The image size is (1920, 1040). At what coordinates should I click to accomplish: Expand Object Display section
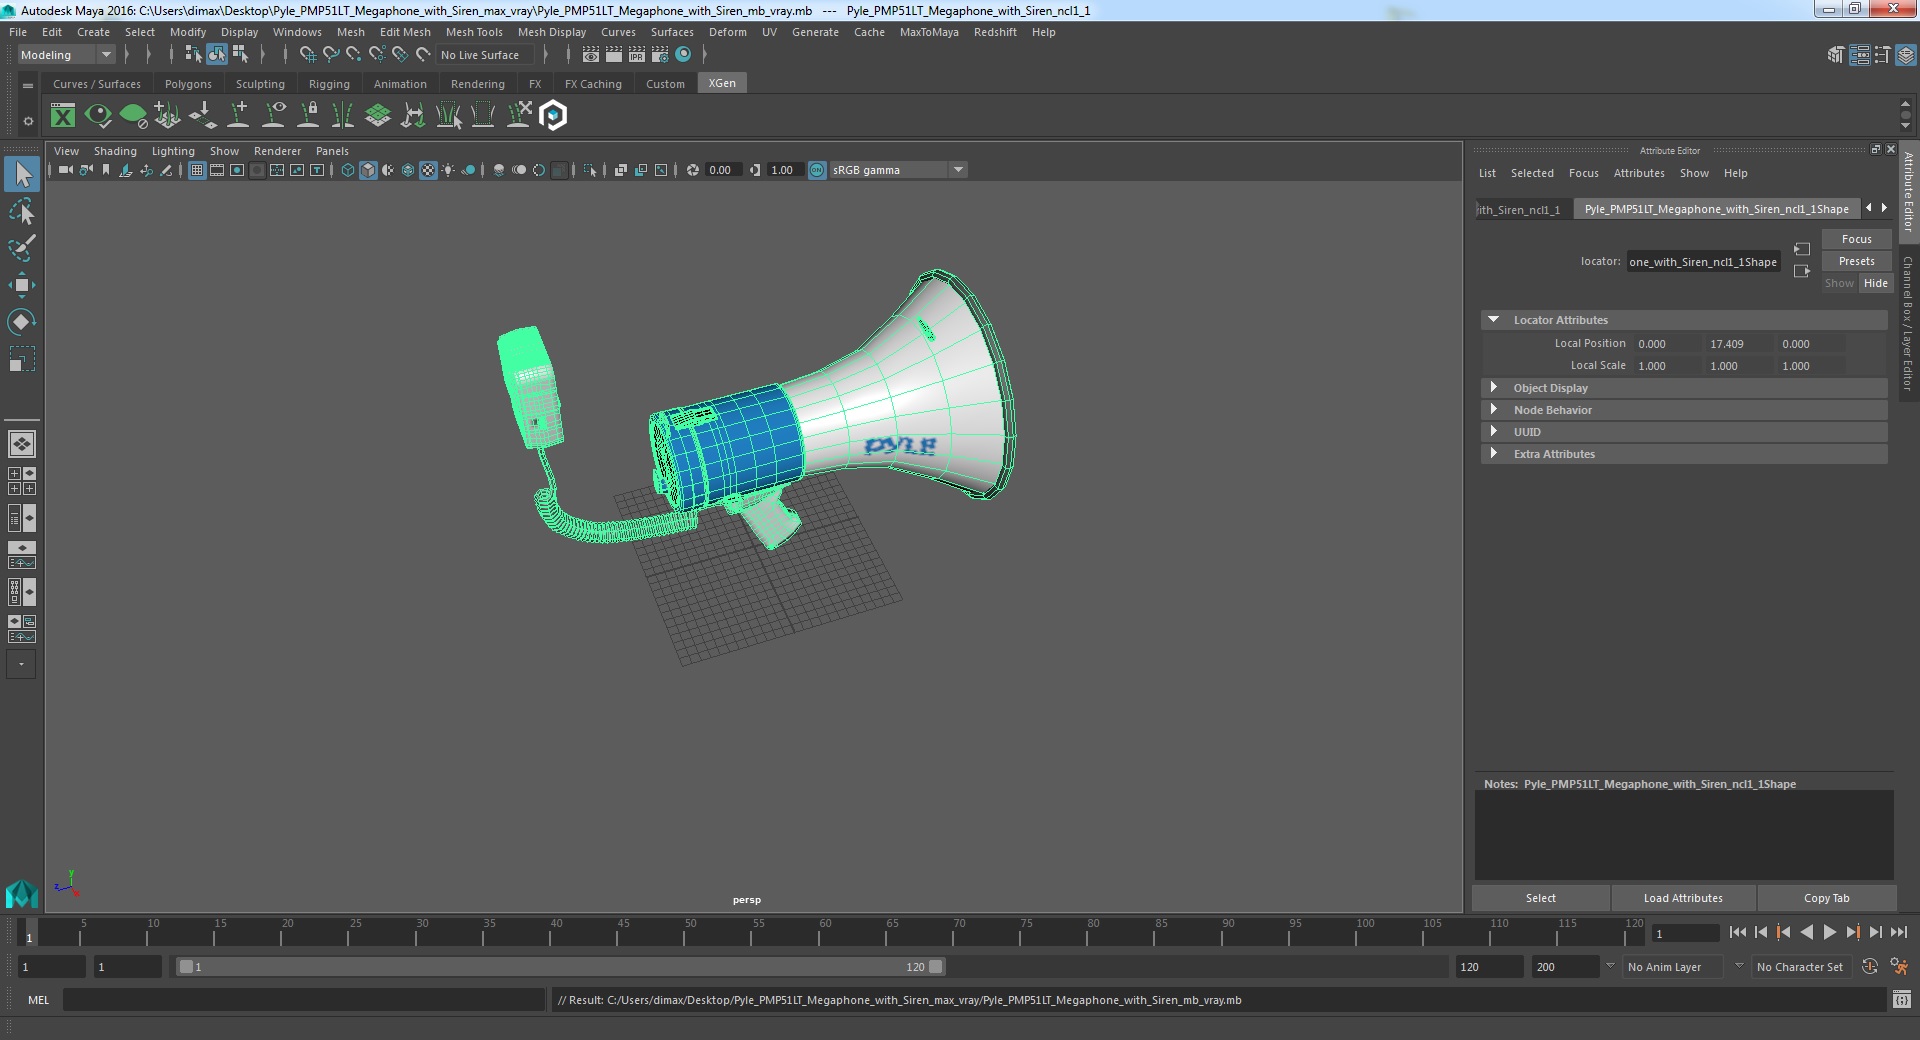pyautogui.click(x=1494, y=388)
